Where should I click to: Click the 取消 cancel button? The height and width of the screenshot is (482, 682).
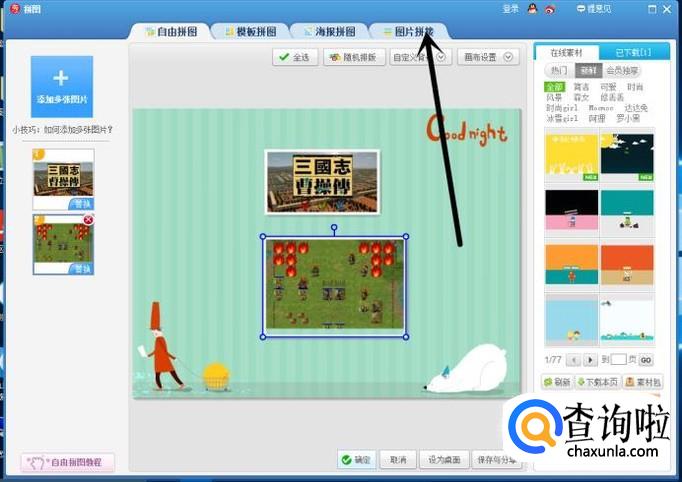[398, 459]
